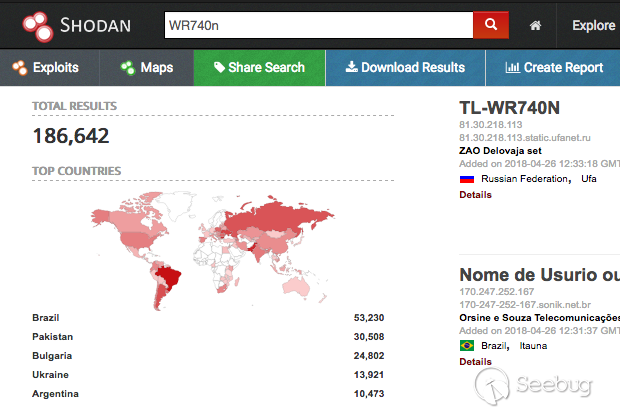The image size is (620, 413).
Task: Click the Exploits orange circles icon
Action: [20, 68]
